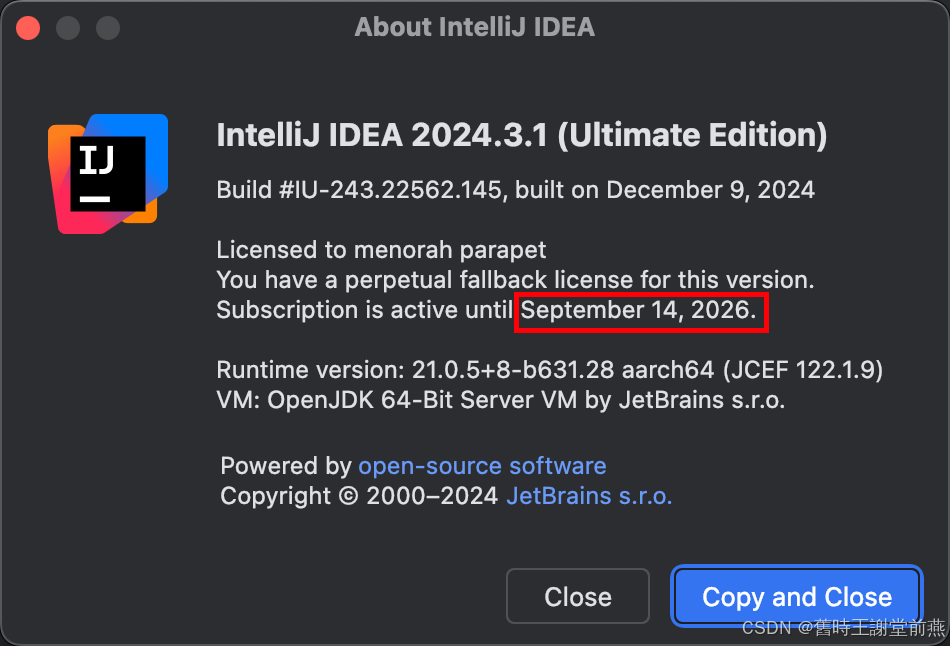Click the Copyright © 2000–2024 text

(x=359, y=496)
